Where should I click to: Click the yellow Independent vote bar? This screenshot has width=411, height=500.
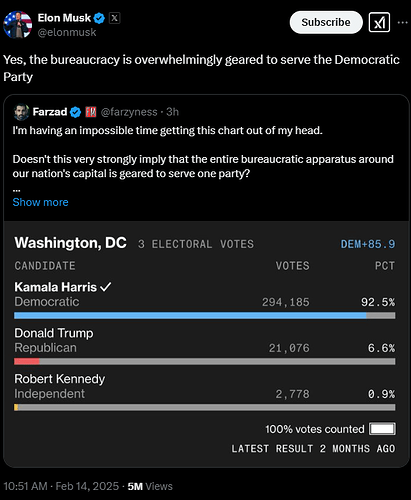click(x=16, y=407)
